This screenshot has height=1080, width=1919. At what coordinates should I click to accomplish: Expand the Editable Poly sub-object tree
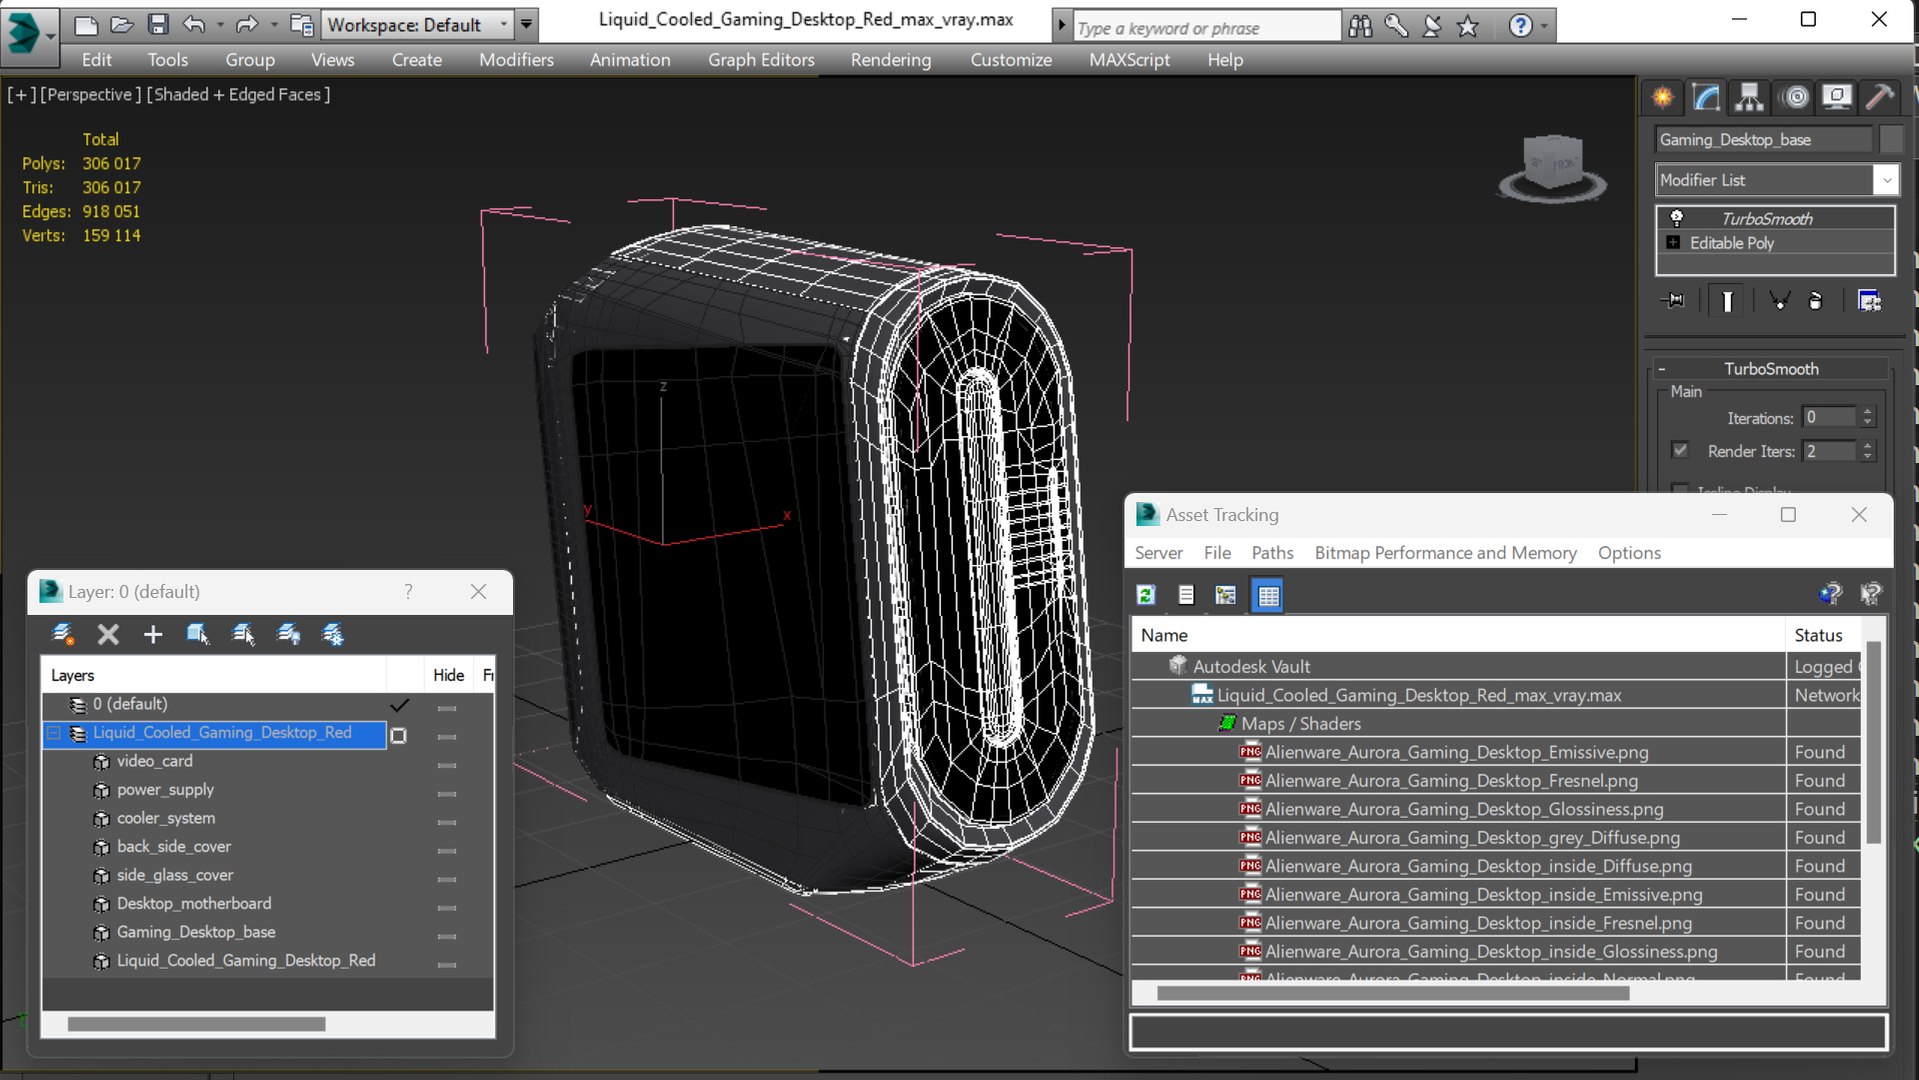click(1673, 243)
